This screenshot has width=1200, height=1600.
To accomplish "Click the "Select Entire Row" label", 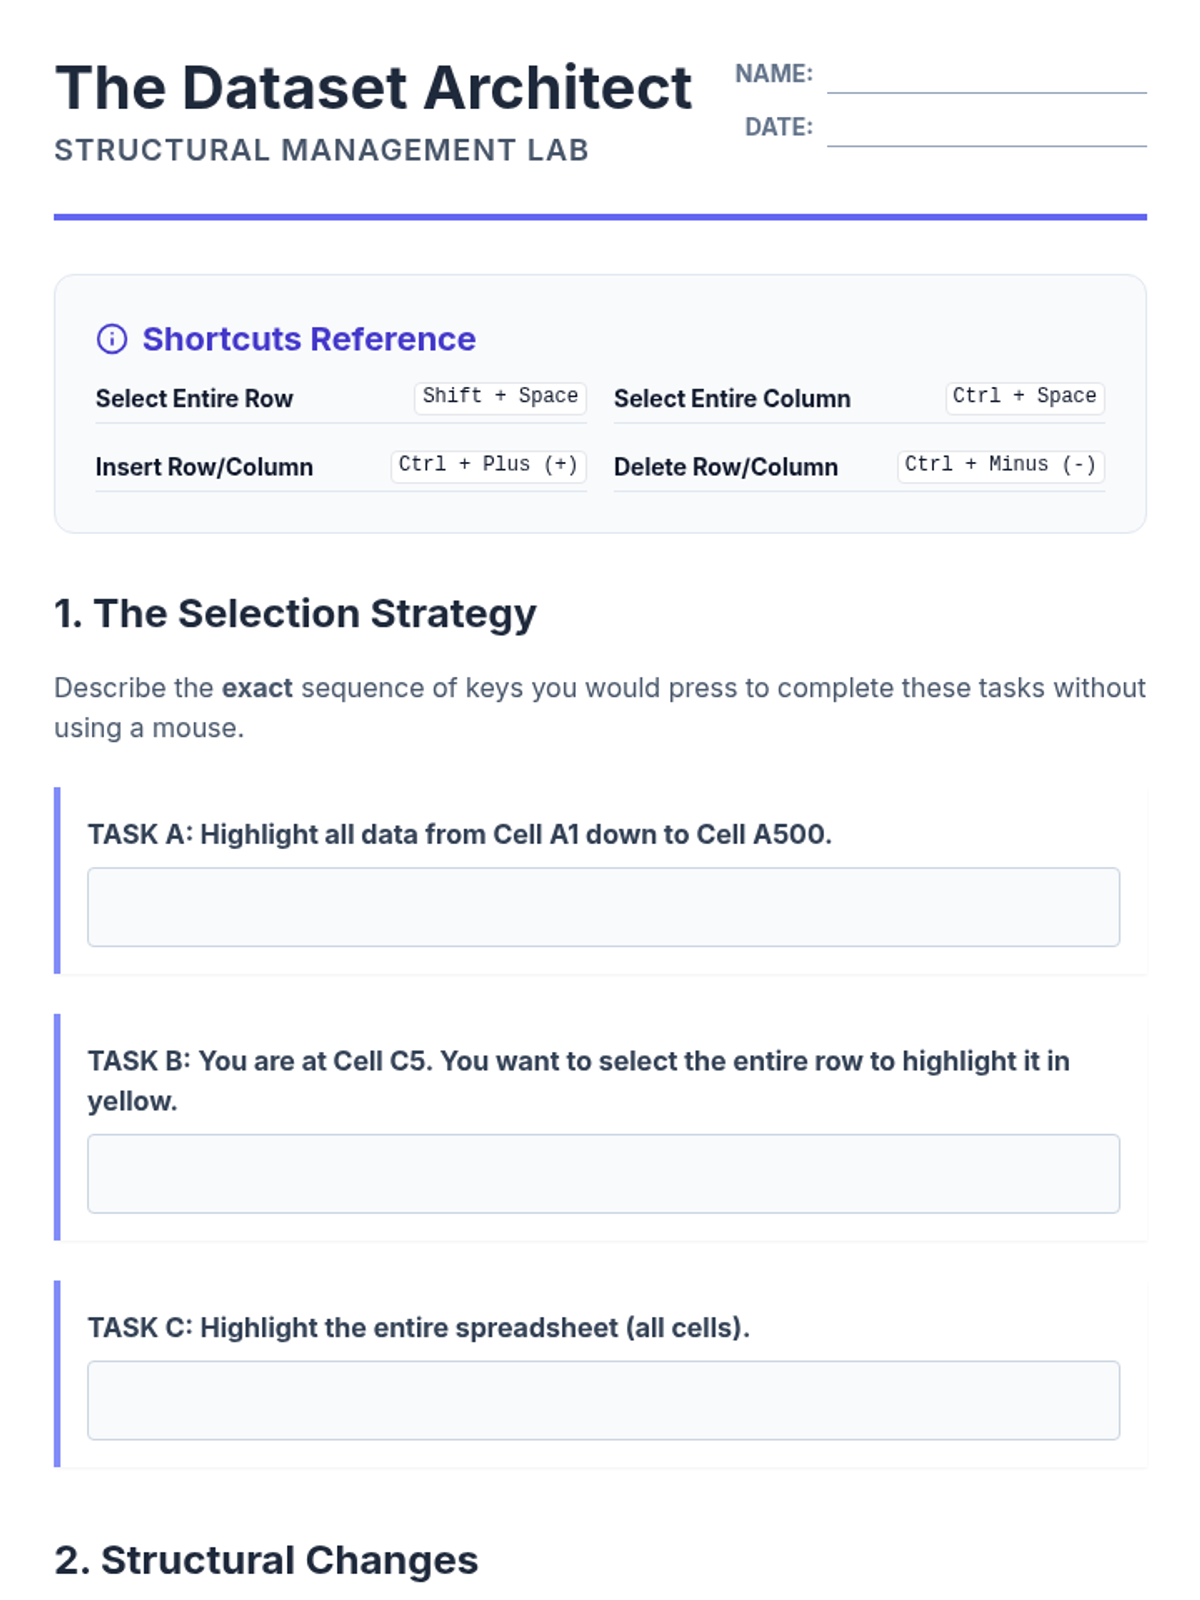I will pos(194,399).
